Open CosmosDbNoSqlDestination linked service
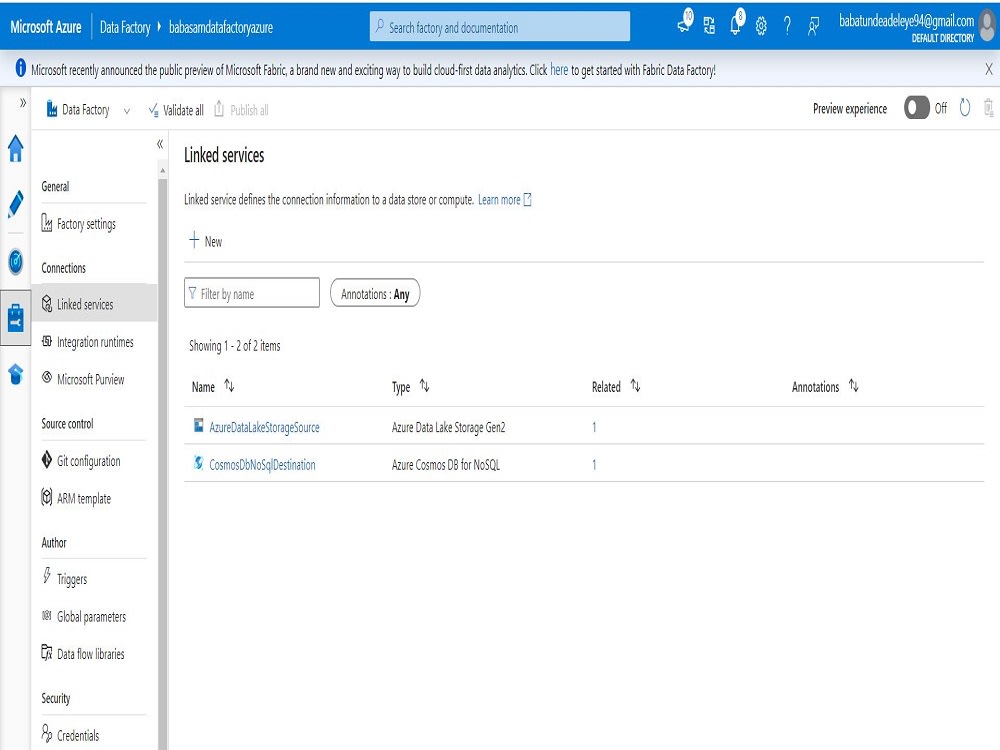This screenshot has height=750, width=1000. point(262,465)
